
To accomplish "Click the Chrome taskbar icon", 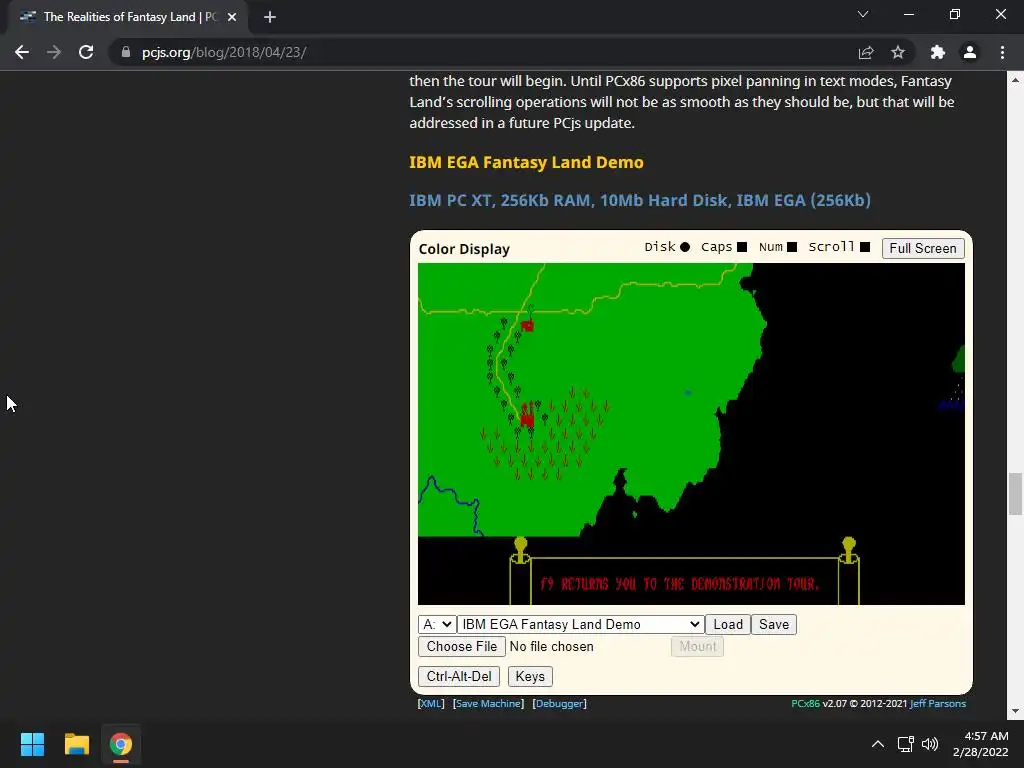I will [121, 744].
